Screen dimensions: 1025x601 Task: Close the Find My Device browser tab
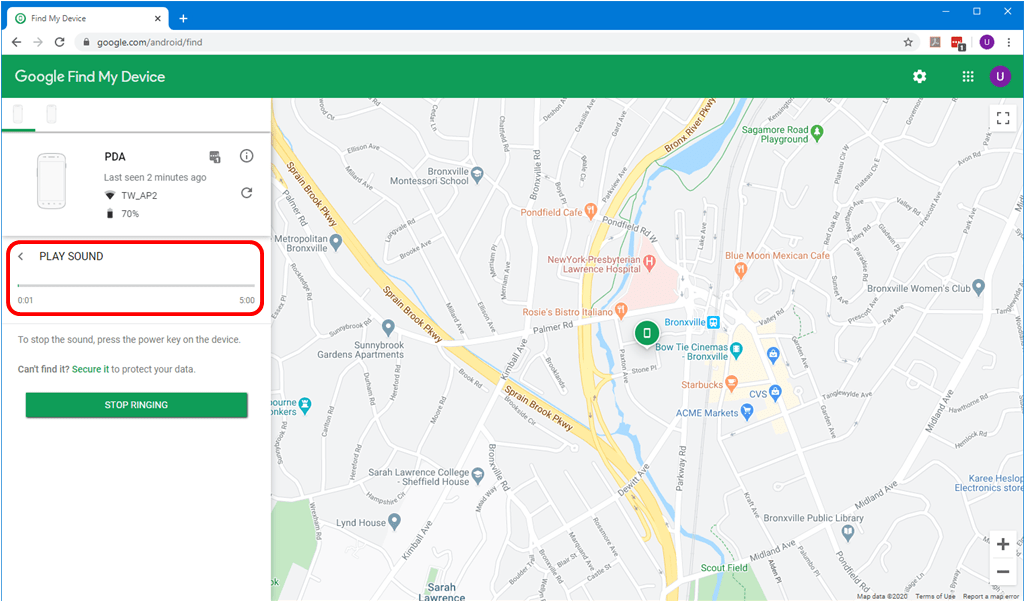[159, 18]
